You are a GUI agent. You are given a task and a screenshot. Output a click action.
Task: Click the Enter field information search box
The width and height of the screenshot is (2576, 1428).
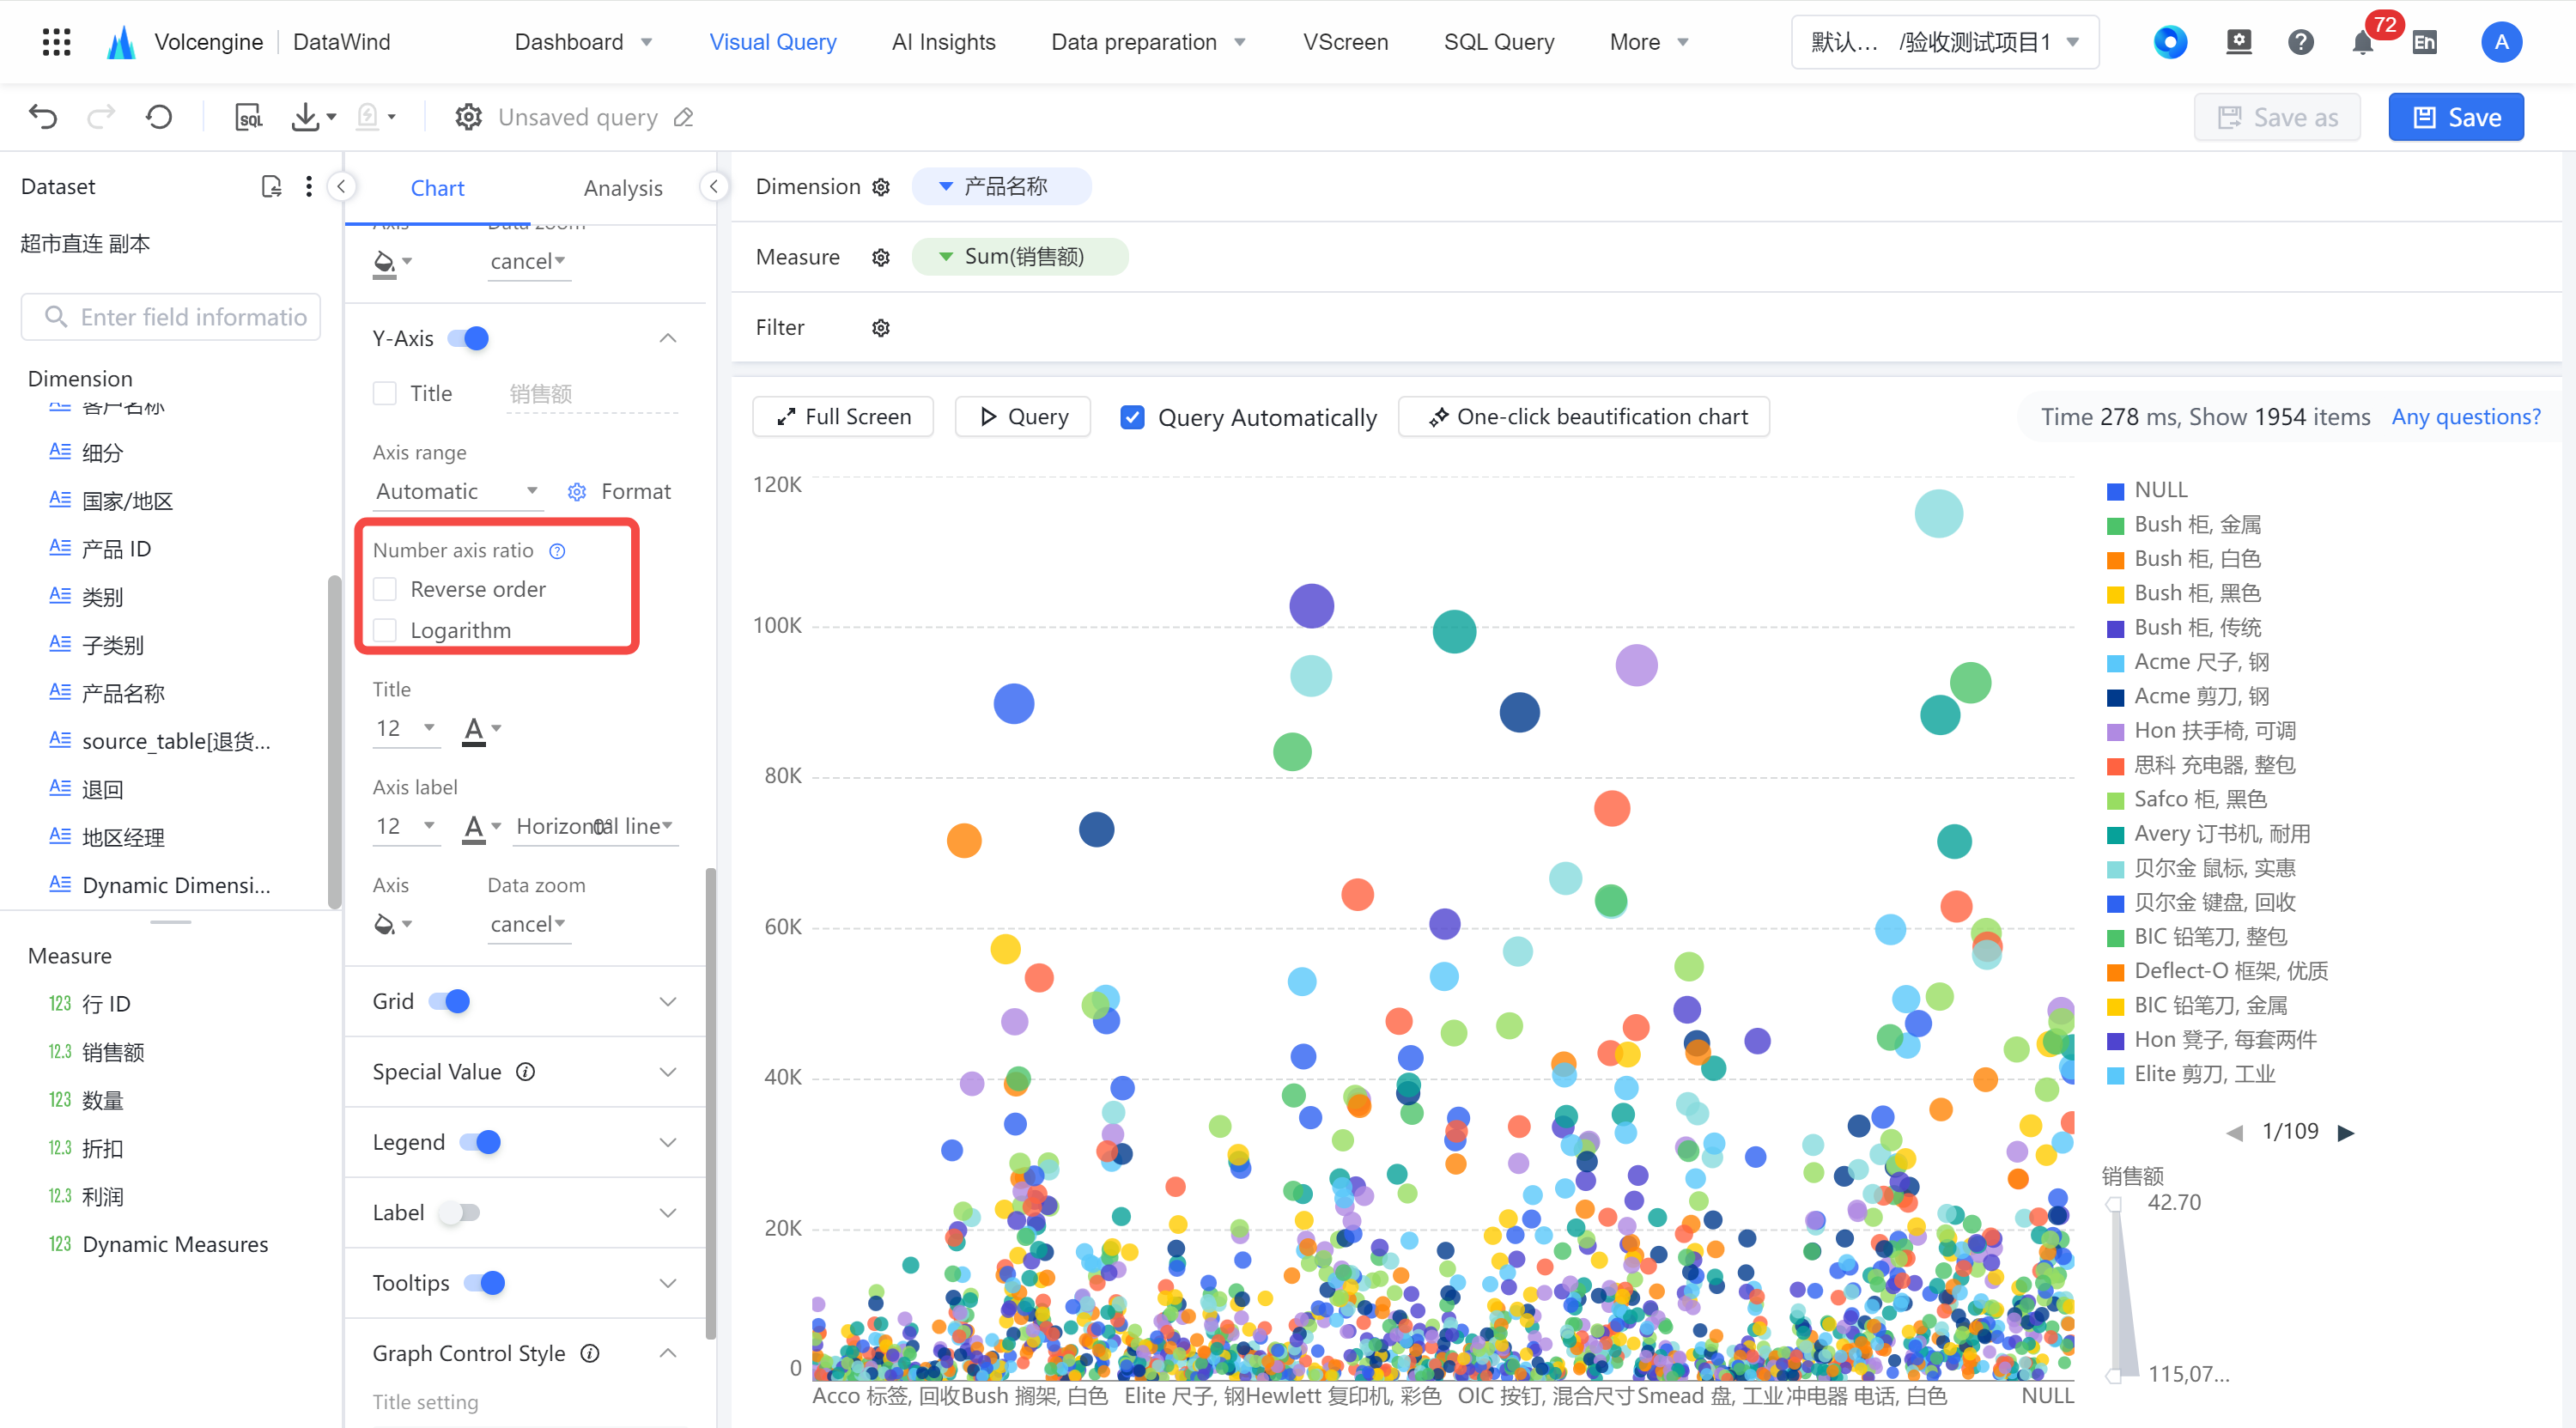click(171, 317)
